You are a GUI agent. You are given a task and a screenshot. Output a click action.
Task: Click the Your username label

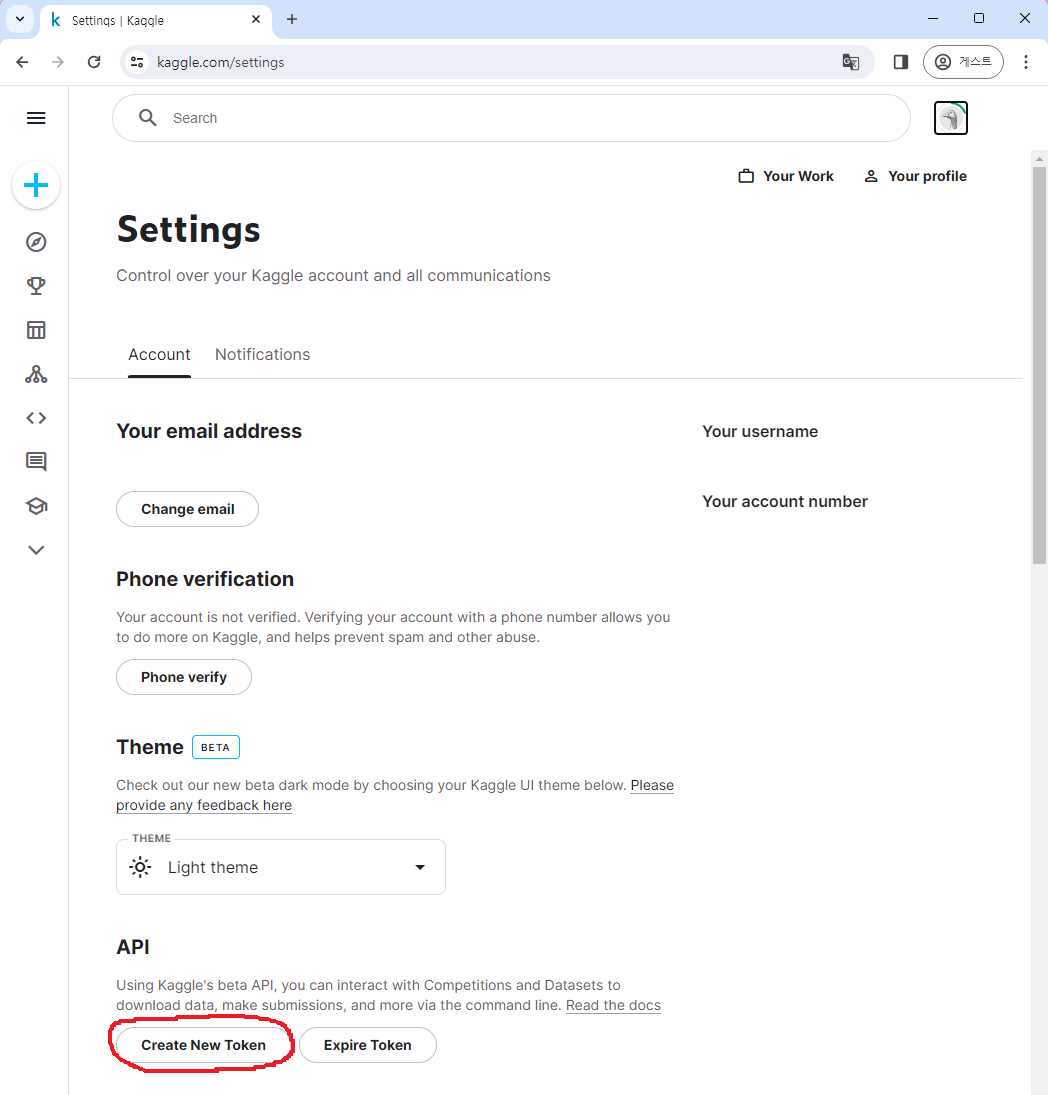pyautogui.click(x=760, y=432)
